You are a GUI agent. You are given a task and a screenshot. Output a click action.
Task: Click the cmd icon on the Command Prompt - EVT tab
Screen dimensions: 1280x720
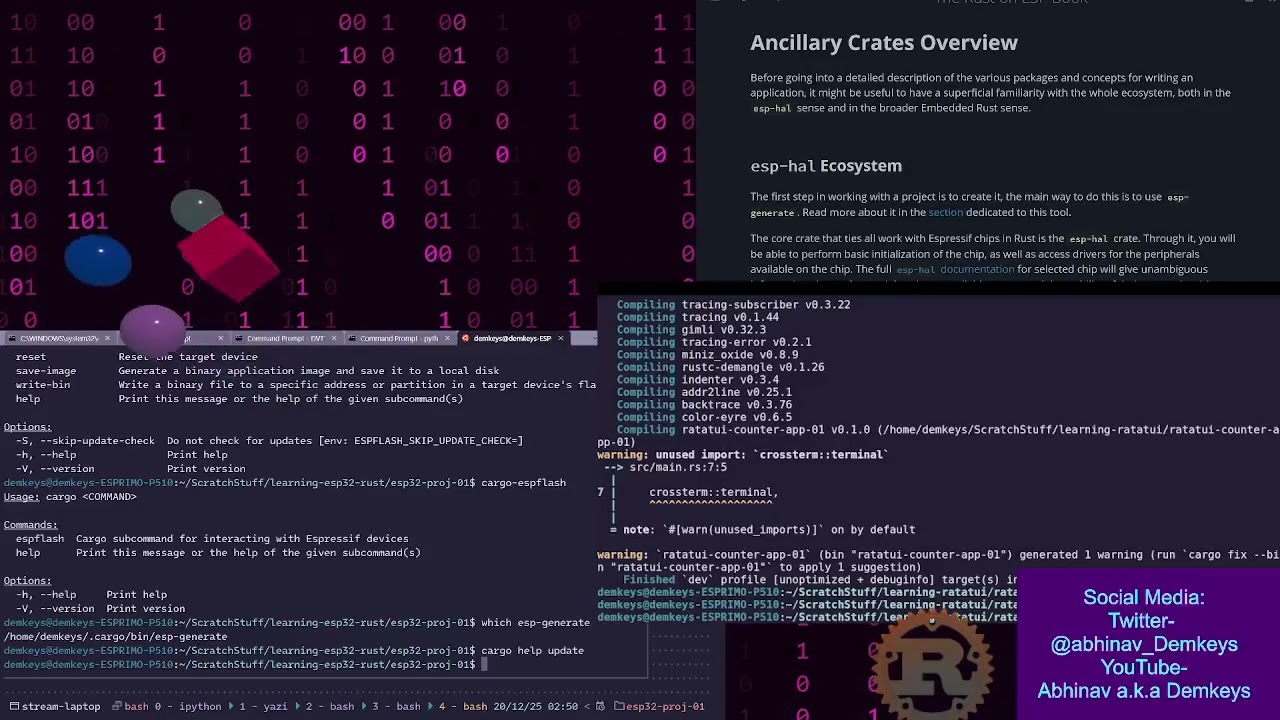(x=239, y=338)
